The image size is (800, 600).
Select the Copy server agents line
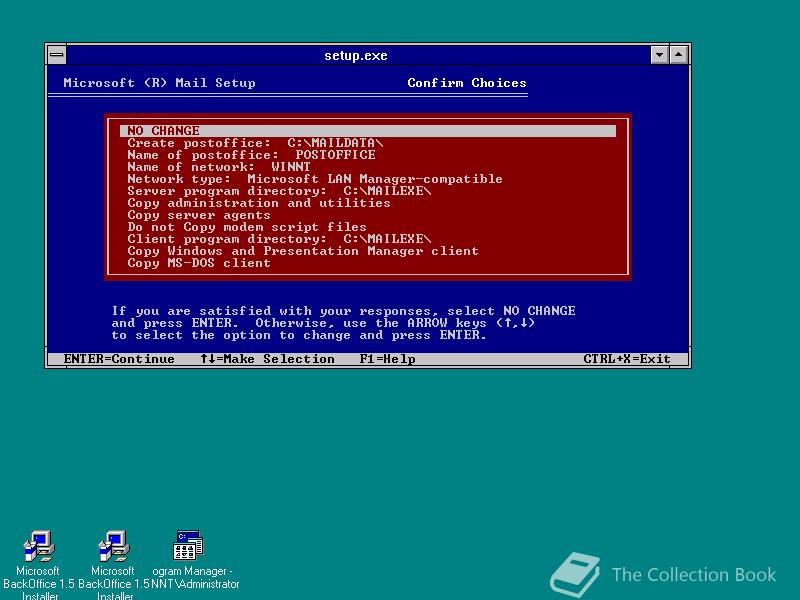pyautogui.click(x=198, y=215)
